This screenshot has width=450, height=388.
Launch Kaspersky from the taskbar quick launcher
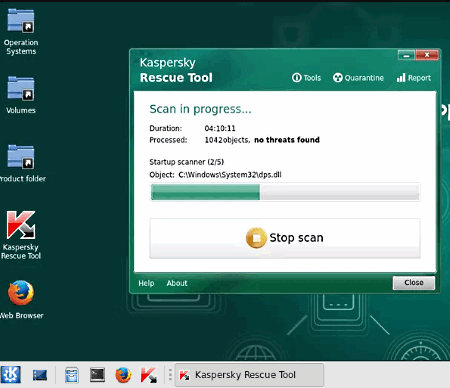[148, 375]
